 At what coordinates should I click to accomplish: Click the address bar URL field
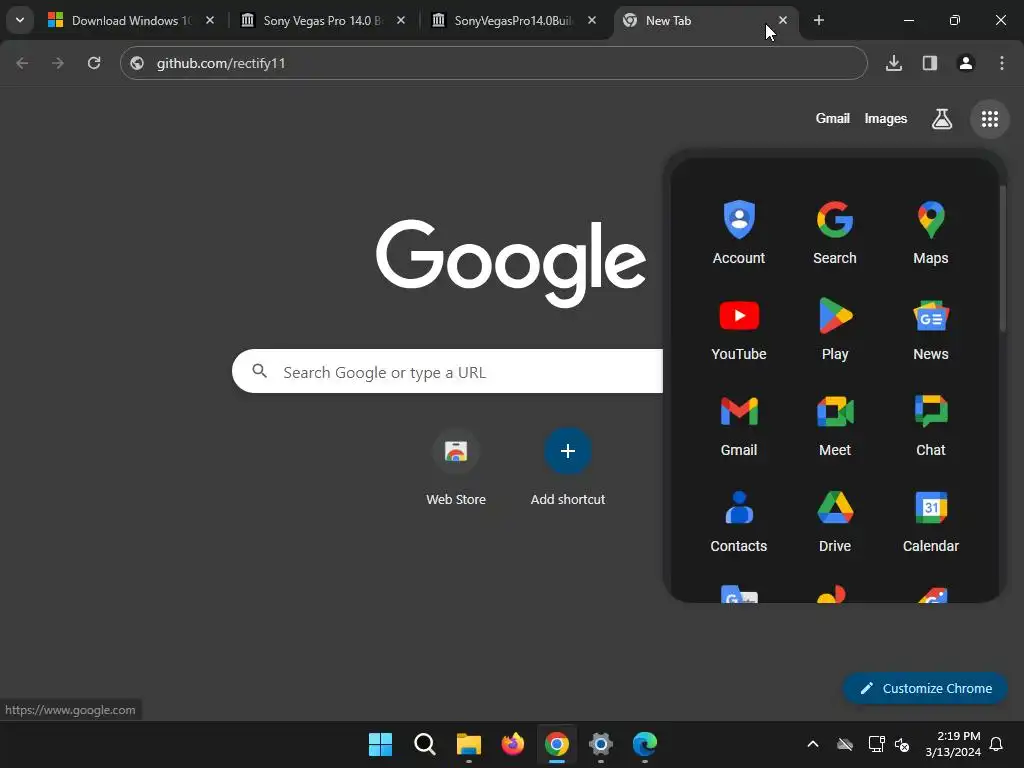(x=494, y=63)
